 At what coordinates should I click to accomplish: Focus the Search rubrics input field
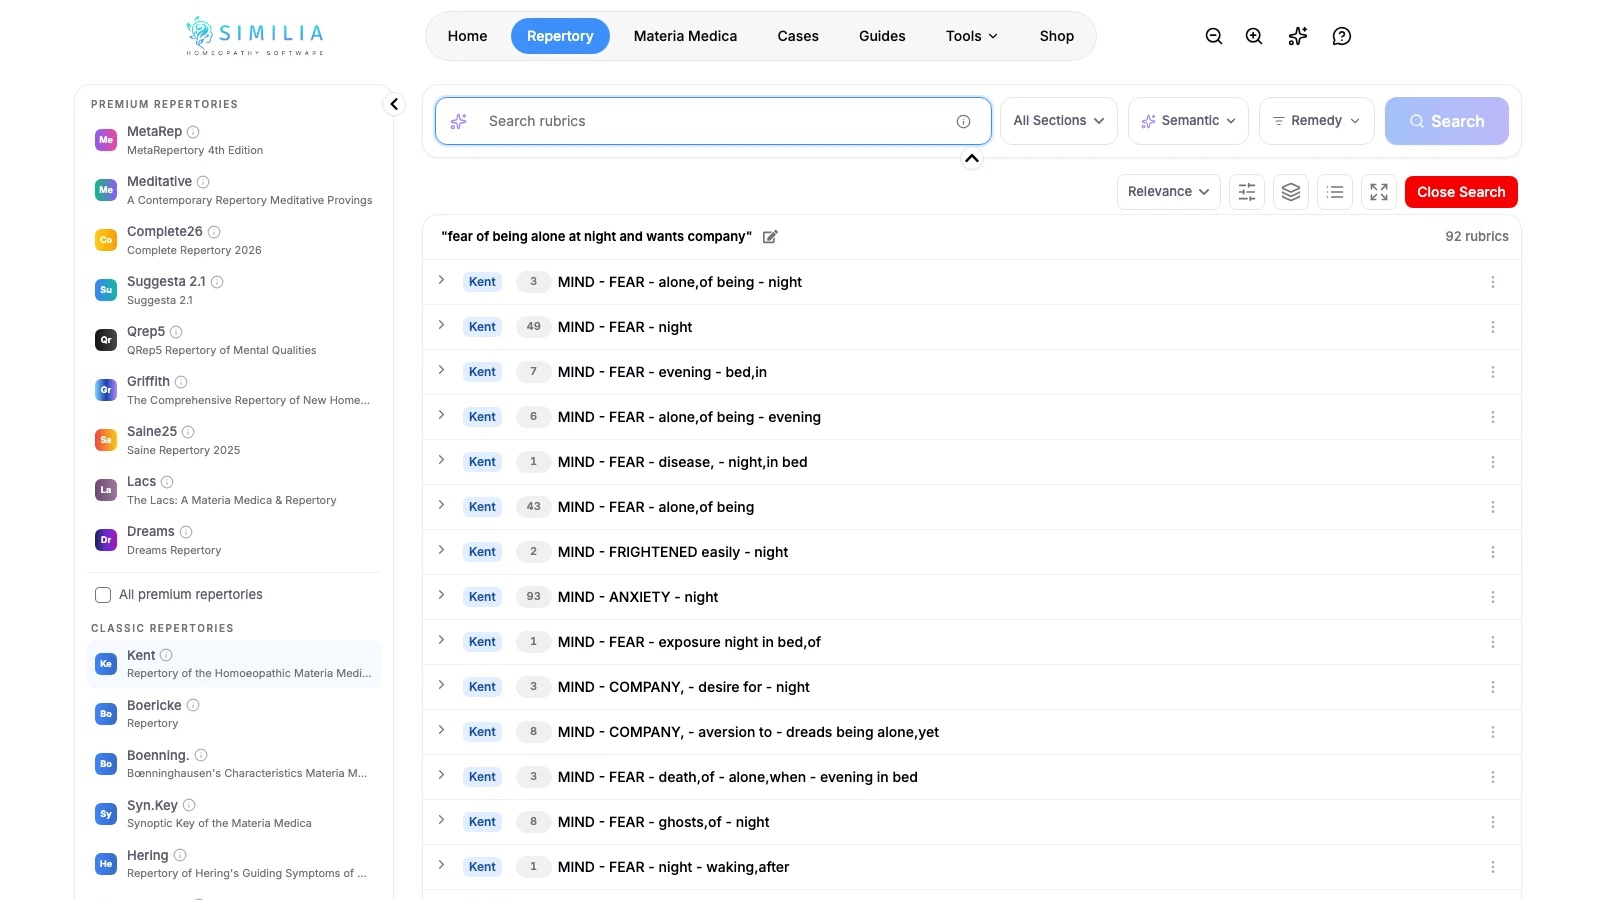pos(713,121)
